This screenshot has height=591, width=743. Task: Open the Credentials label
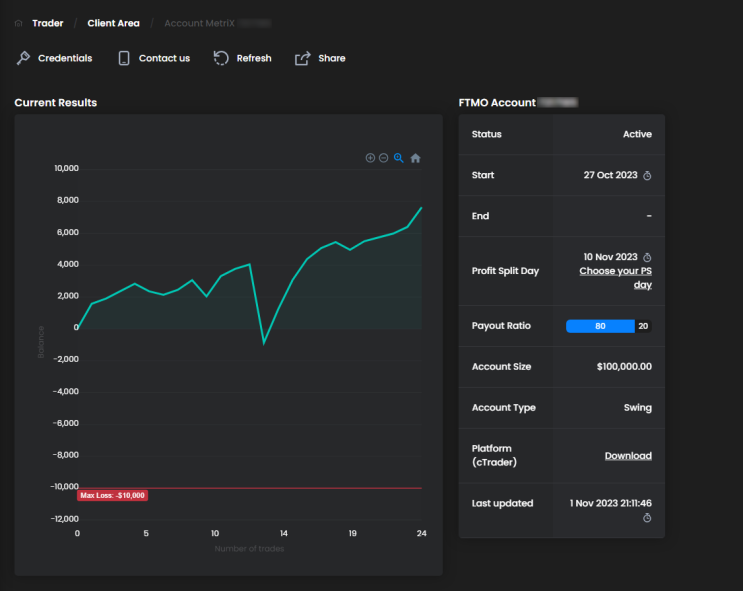click(65, 58)
